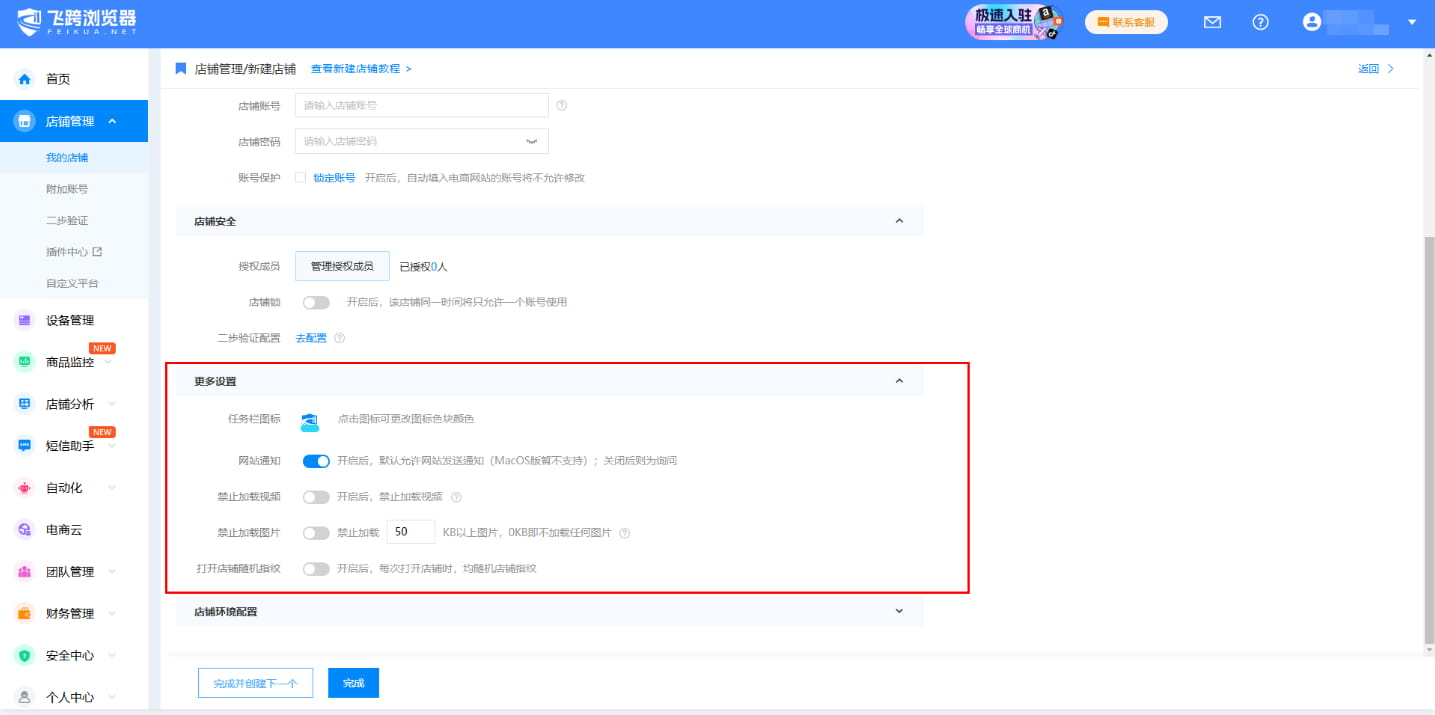Open the message envelope icon in the header
Image resolution: width=1435 pixels, height=715 pixels.
(1211, 21)
